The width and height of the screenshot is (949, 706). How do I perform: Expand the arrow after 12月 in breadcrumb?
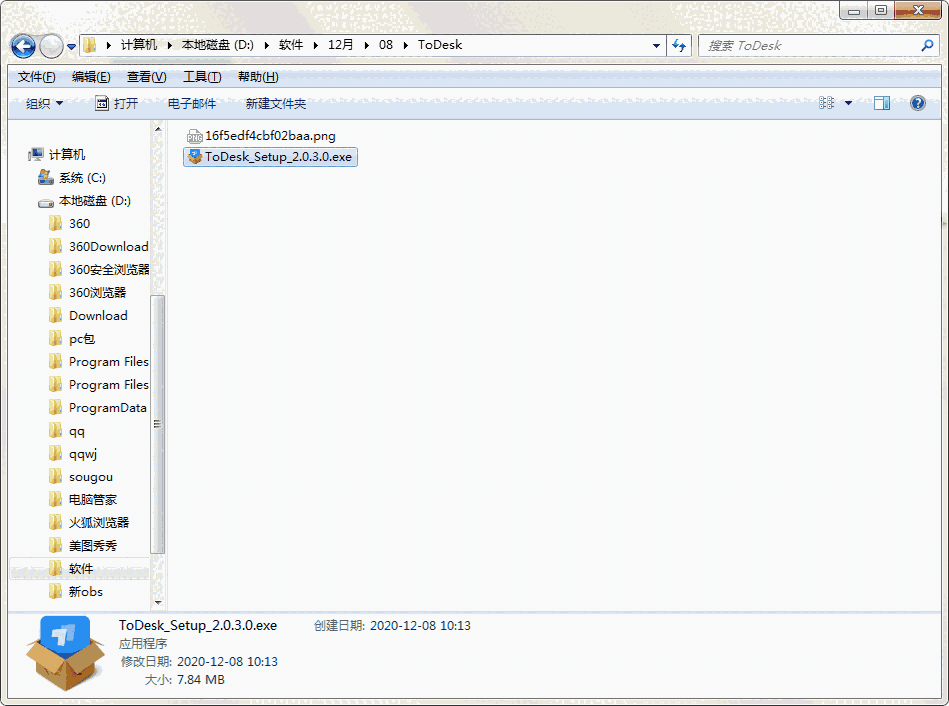366,45
